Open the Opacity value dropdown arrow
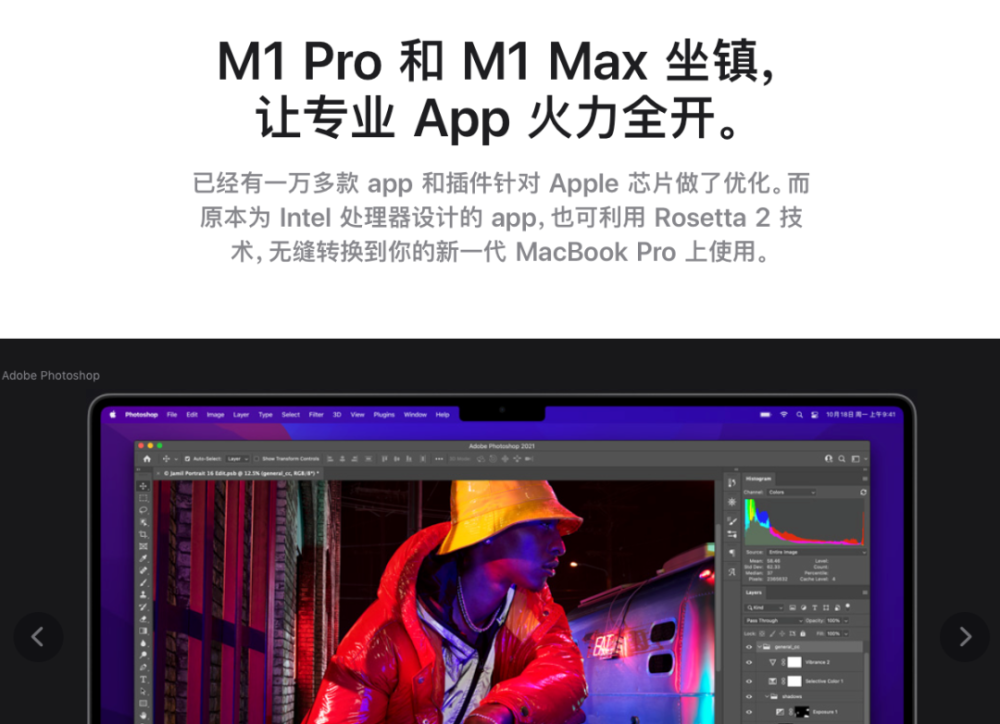Viewport: 1000px width, 724px height. [x=846, y=621]
